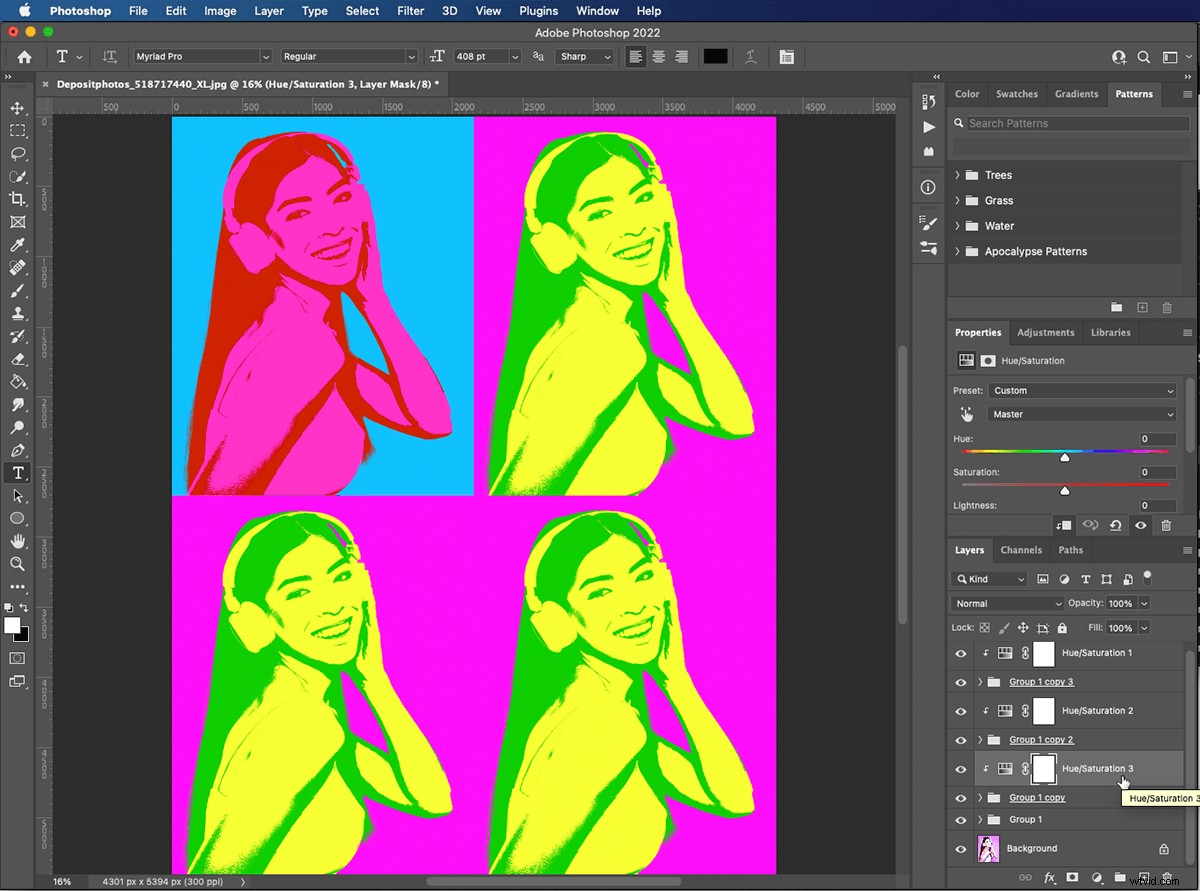This screenshot has width=1200, height=891.
Task: Open the Normal blend mode dropdown
Action: [1005, 603]
